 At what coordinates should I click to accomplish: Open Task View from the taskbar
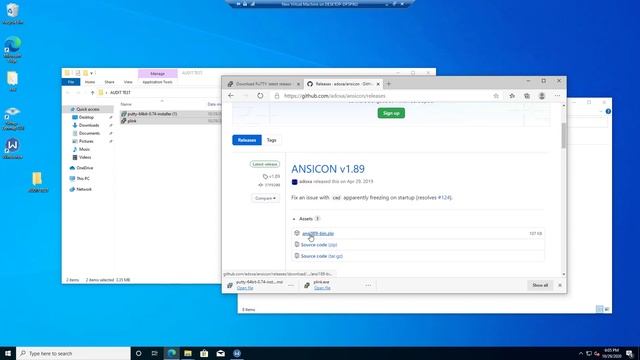click(155, 353)
